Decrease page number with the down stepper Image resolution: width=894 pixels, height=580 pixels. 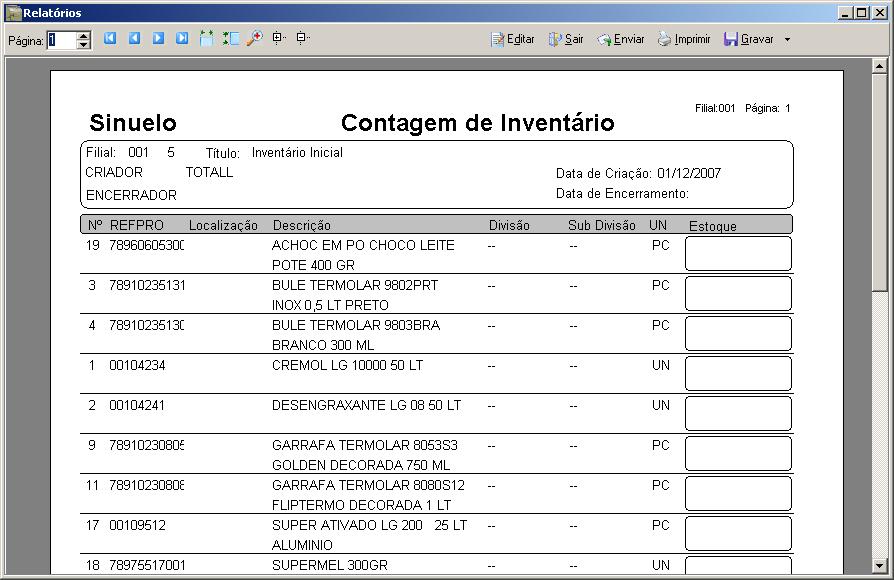pos(82,42)
